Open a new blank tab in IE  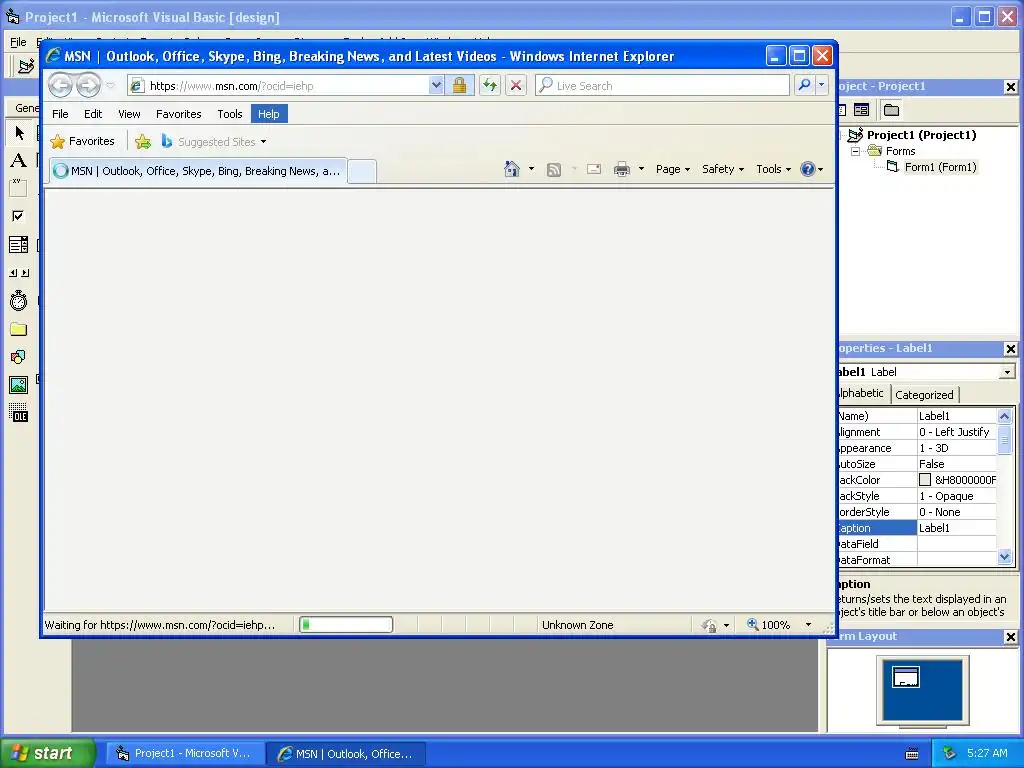(362, 172)
